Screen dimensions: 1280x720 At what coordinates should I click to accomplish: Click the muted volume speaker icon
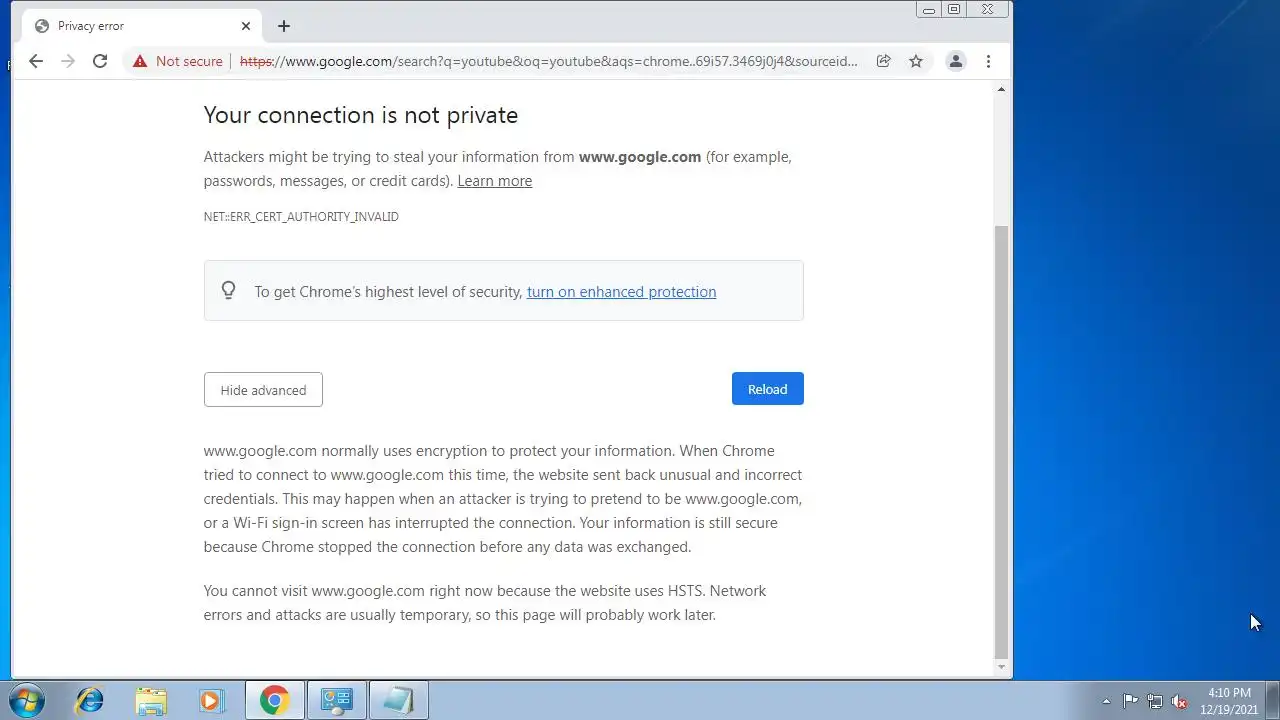pos(1180,701)
